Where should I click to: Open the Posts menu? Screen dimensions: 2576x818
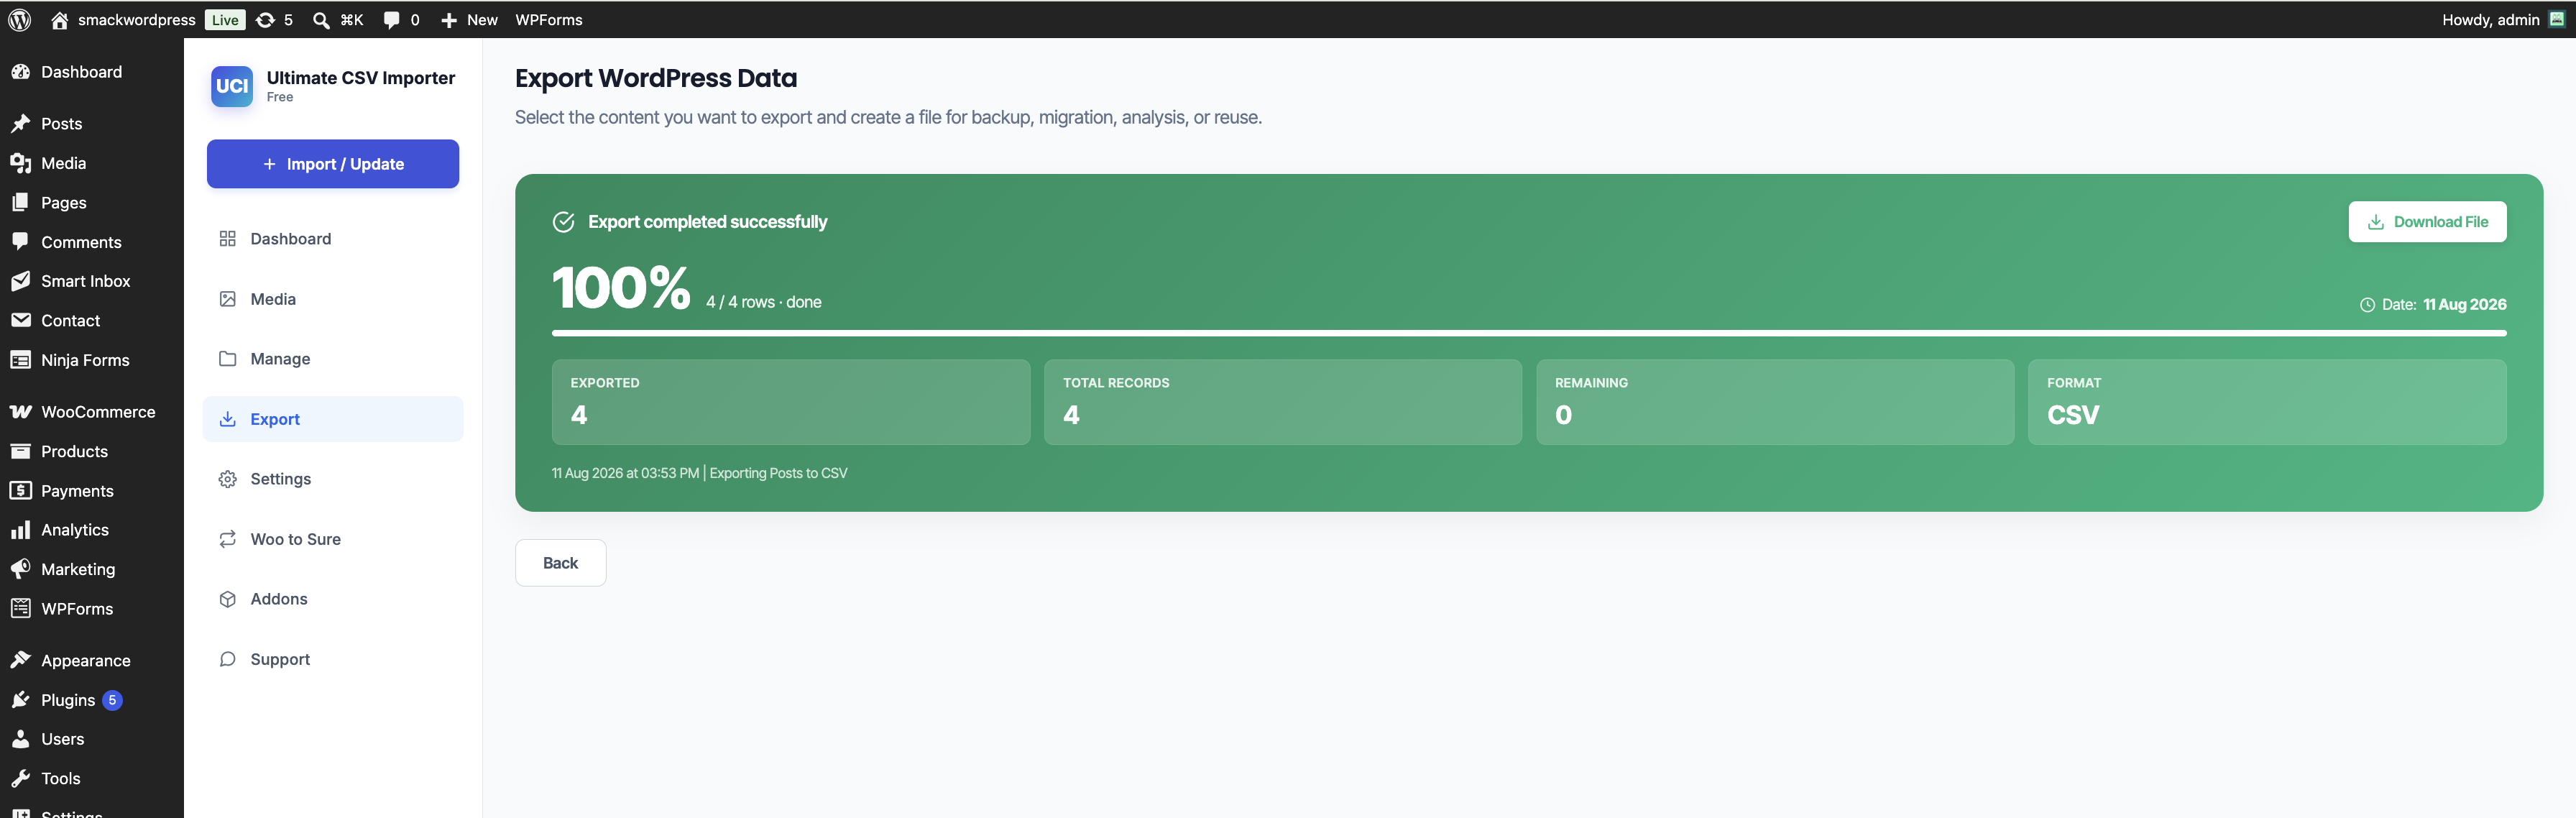92,124
